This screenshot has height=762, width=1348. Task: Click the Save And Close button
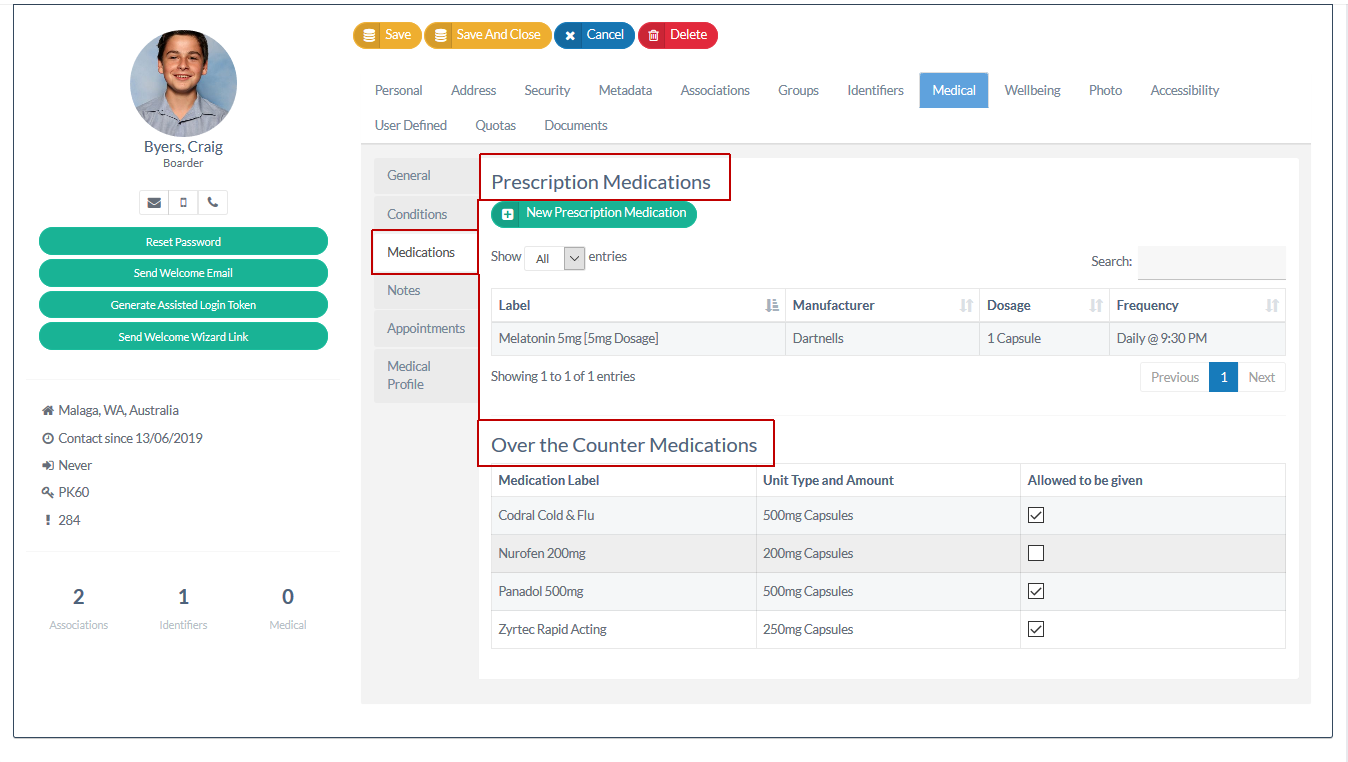[487, 35]
